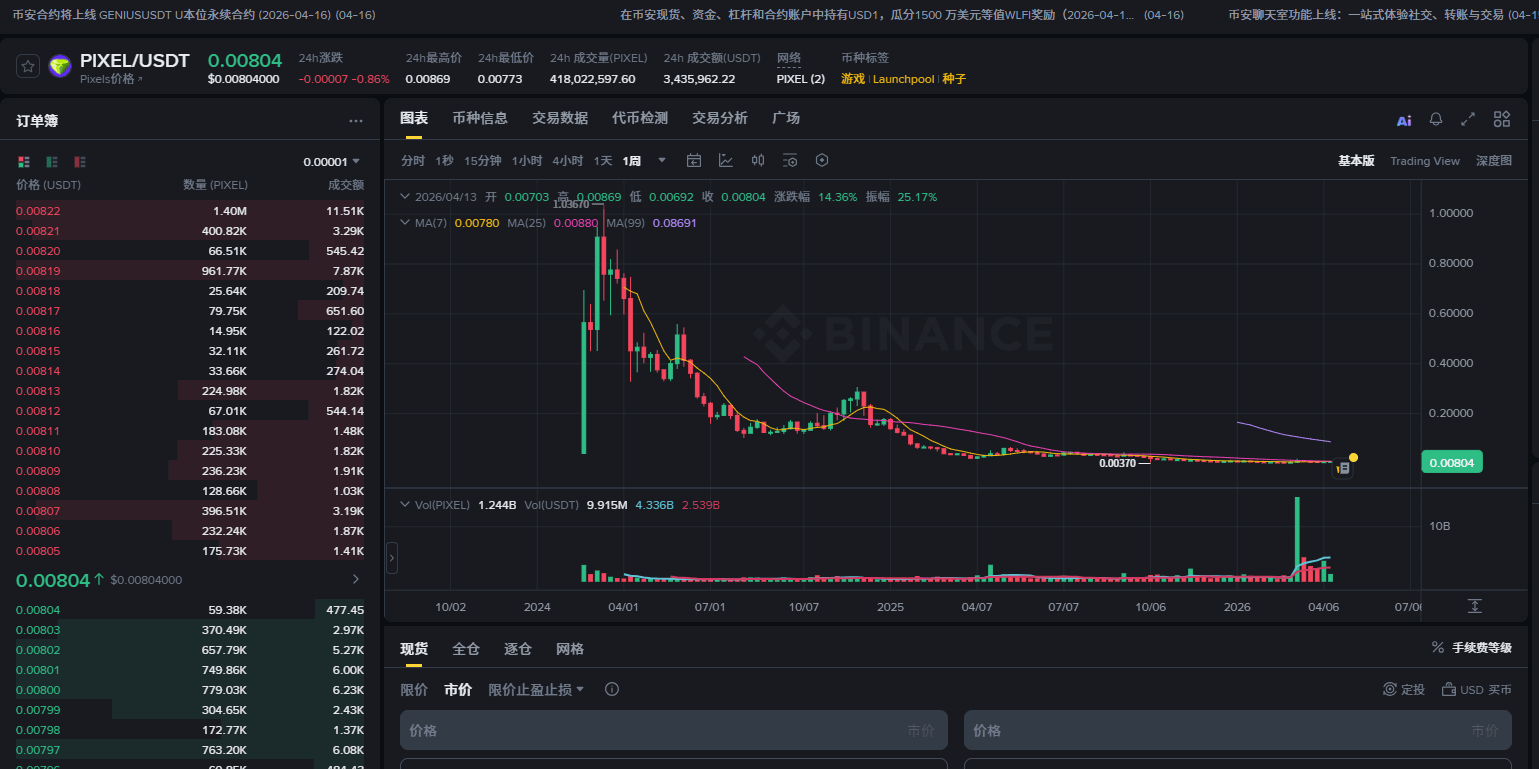Click the Launchpool coin tag
The width and height of the screenshot is (1539, 769).
tap(903, 79)
